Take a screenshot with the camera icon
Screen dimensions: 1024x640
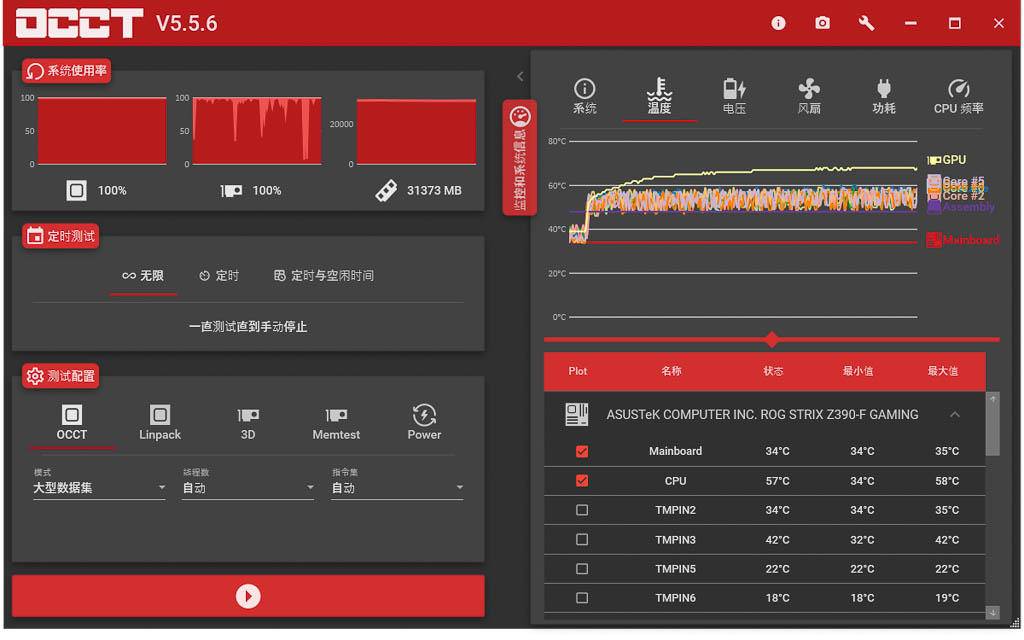822,24
